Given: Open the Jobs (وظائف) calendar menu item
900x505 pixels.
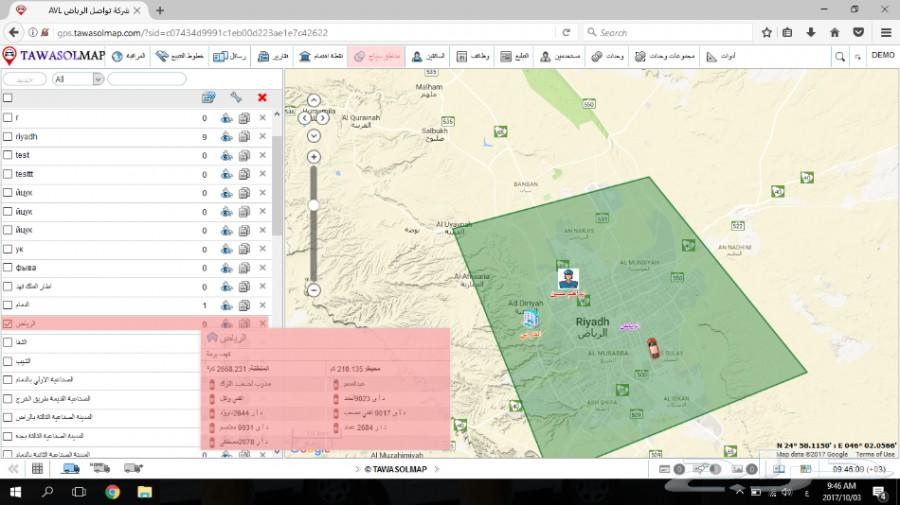Looking at the screenshot, I should (x=472, y=56).
